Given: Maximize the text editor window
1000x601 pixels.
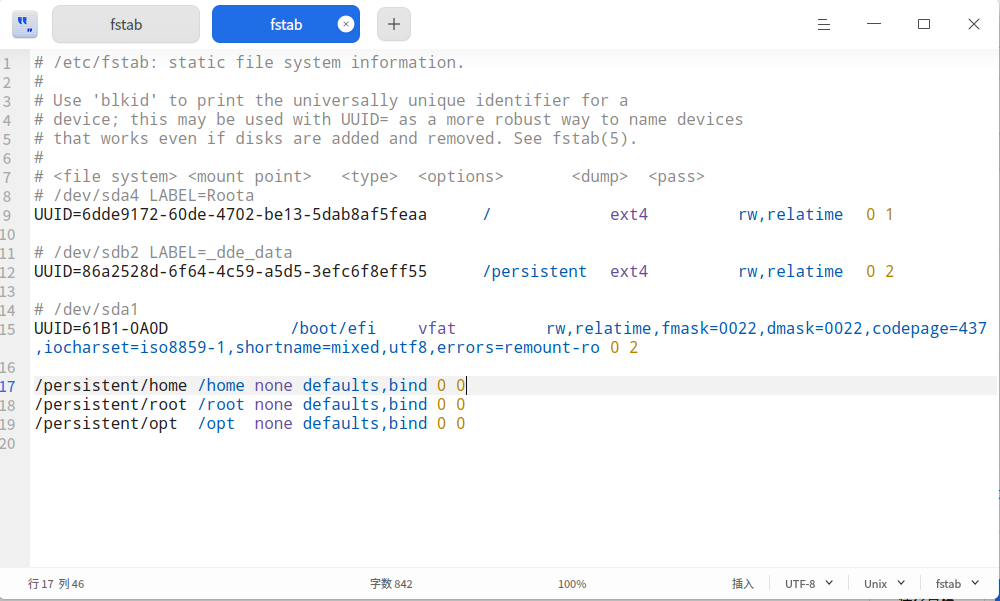Looking at the screenshot, I should coord(923,24).
